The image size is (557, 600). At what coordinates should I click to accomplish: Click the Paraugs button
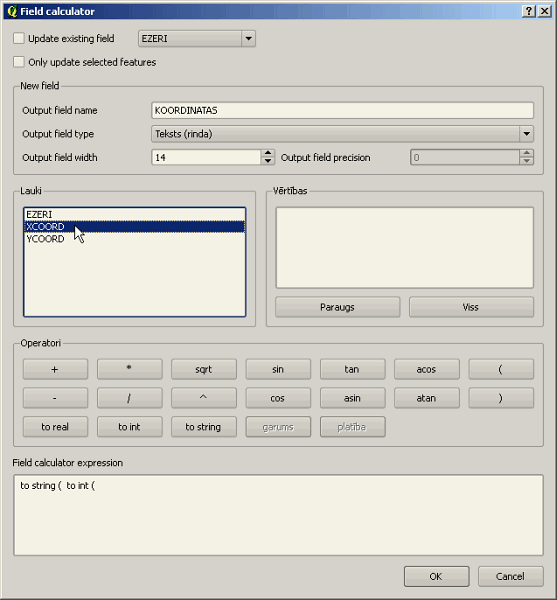337,307
